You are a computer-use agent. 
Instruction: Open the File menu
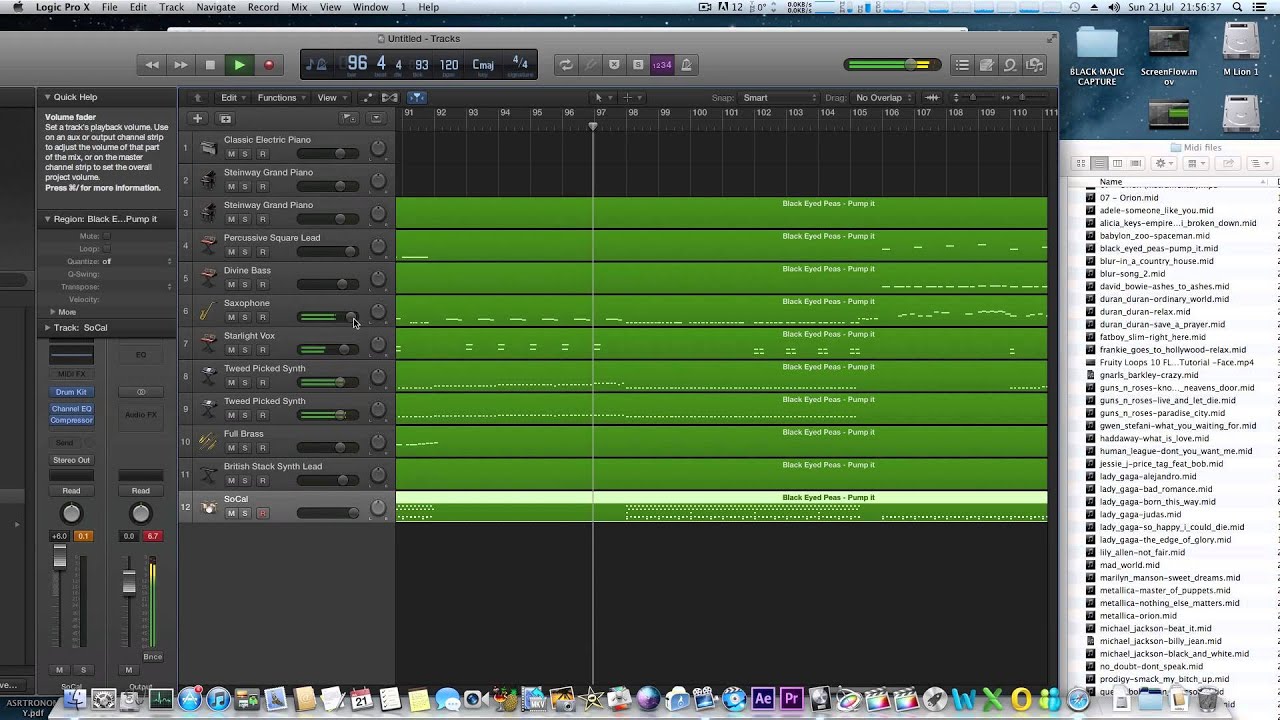click(x=109, y=7)
